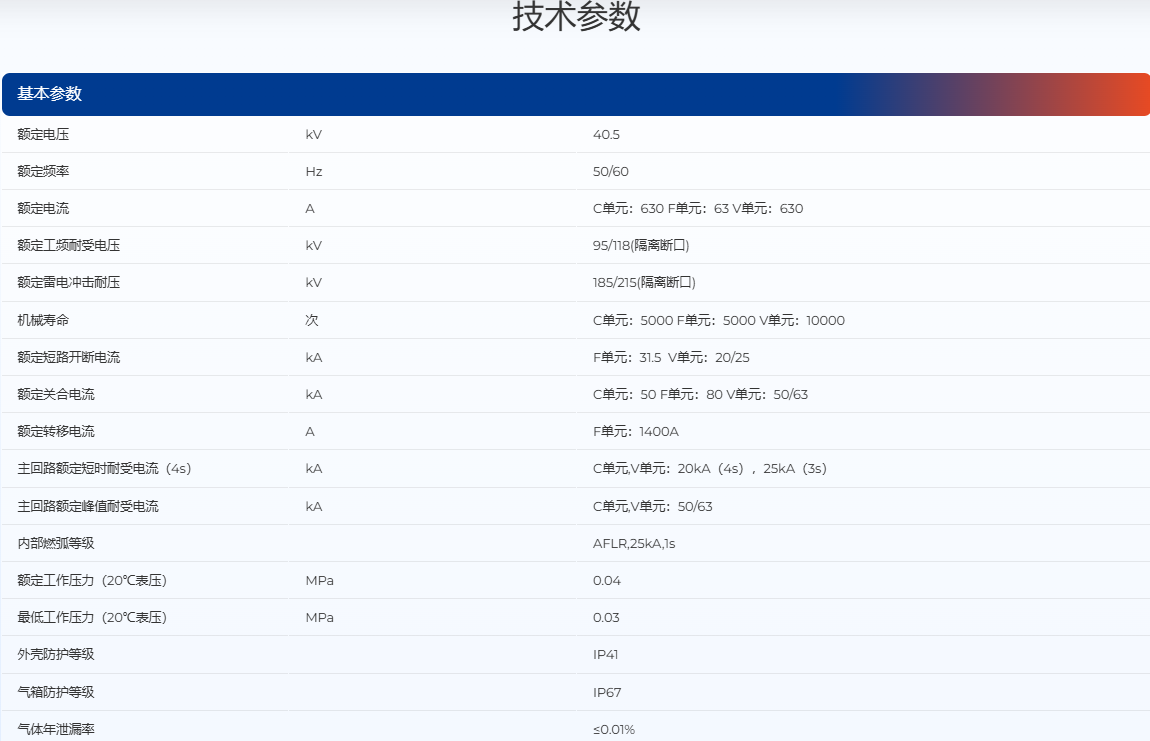Click the 额定频率 row label
The height and width of the screenshot is (741, 1150).
click(43, 171)
